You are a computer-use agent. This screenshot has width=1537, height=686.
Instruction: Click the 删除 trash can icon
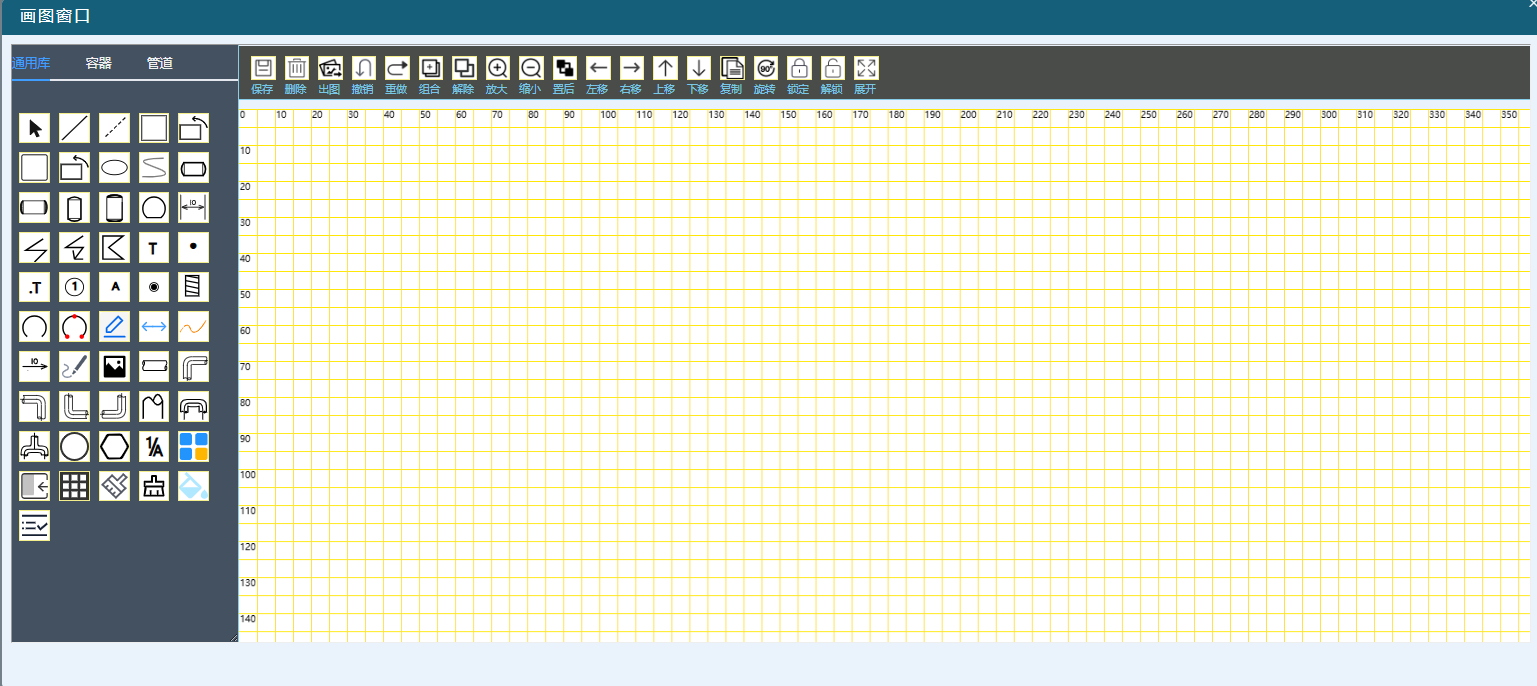point(297,68)
